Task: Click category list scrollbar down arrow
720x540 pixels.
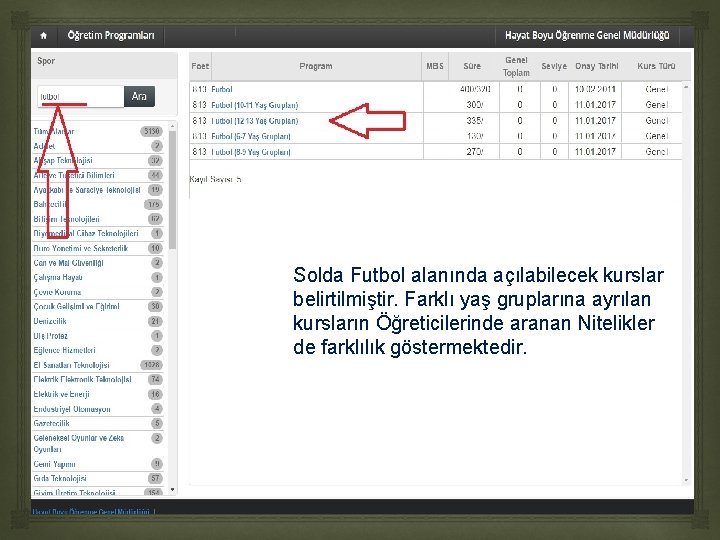Action: (x=173, y=490)
